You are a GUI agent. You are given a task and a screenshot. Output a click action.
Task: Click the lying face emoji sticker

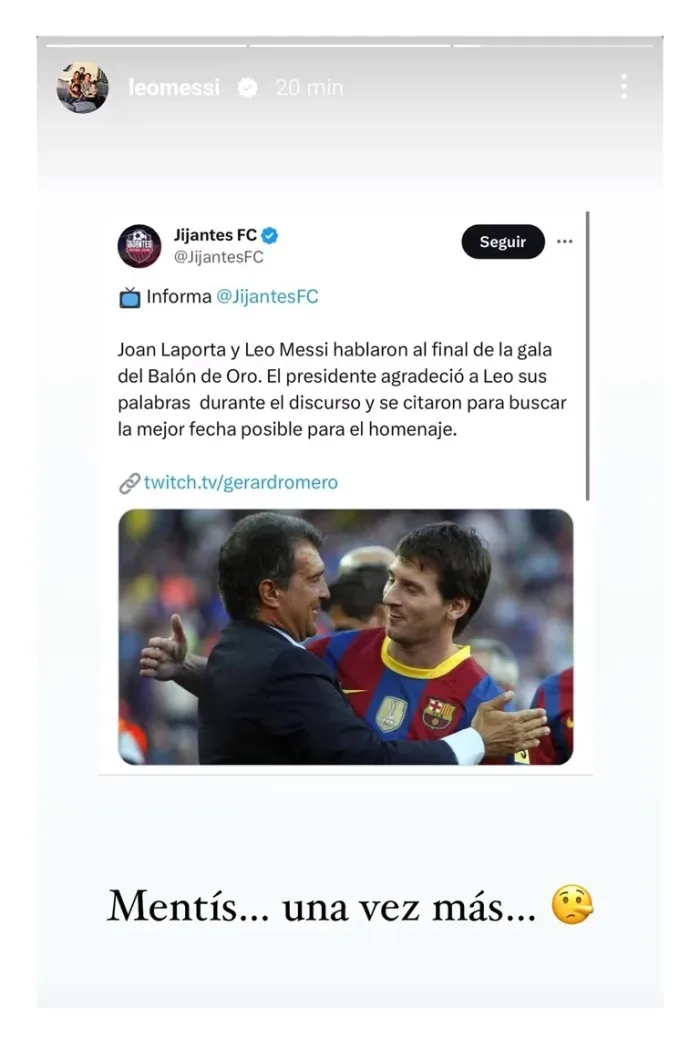572,905
